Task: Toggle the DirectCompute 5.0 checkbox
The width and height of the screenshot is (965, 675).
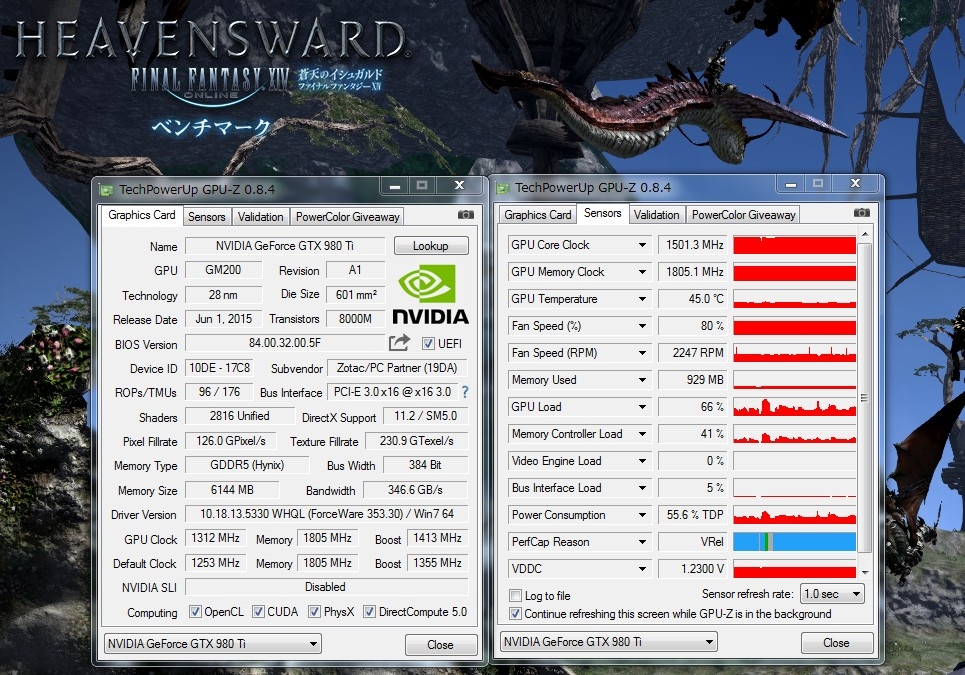Action: click(x=369, y=612)
